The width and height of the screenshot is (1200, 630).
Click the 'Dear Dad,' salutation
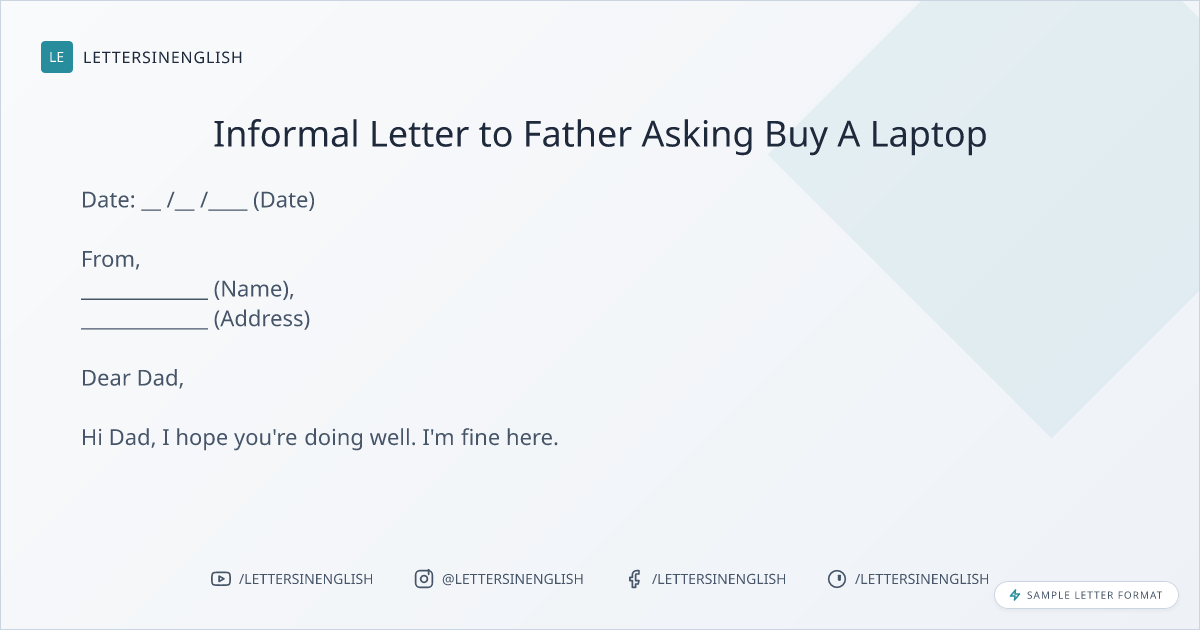click(133, 378)
